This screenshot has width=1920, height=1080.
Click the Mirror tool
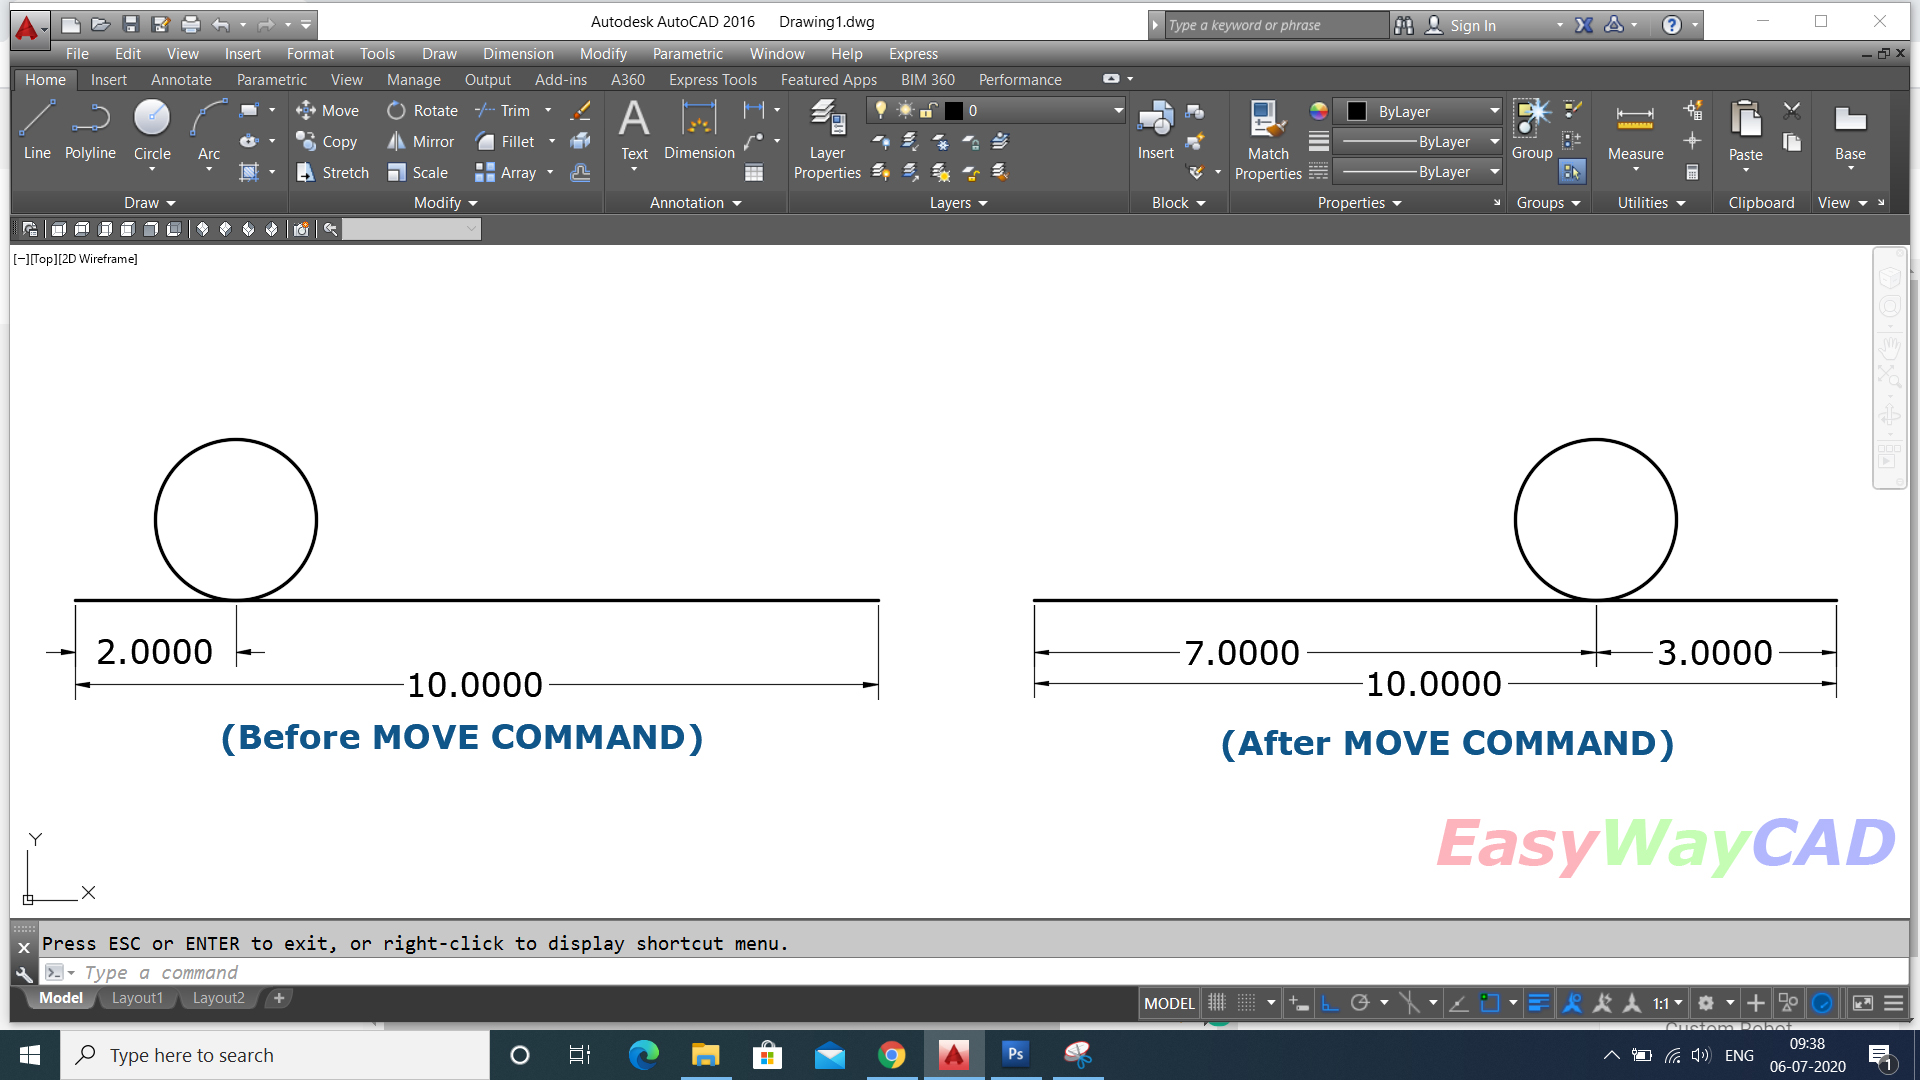(x=420, y=141)
